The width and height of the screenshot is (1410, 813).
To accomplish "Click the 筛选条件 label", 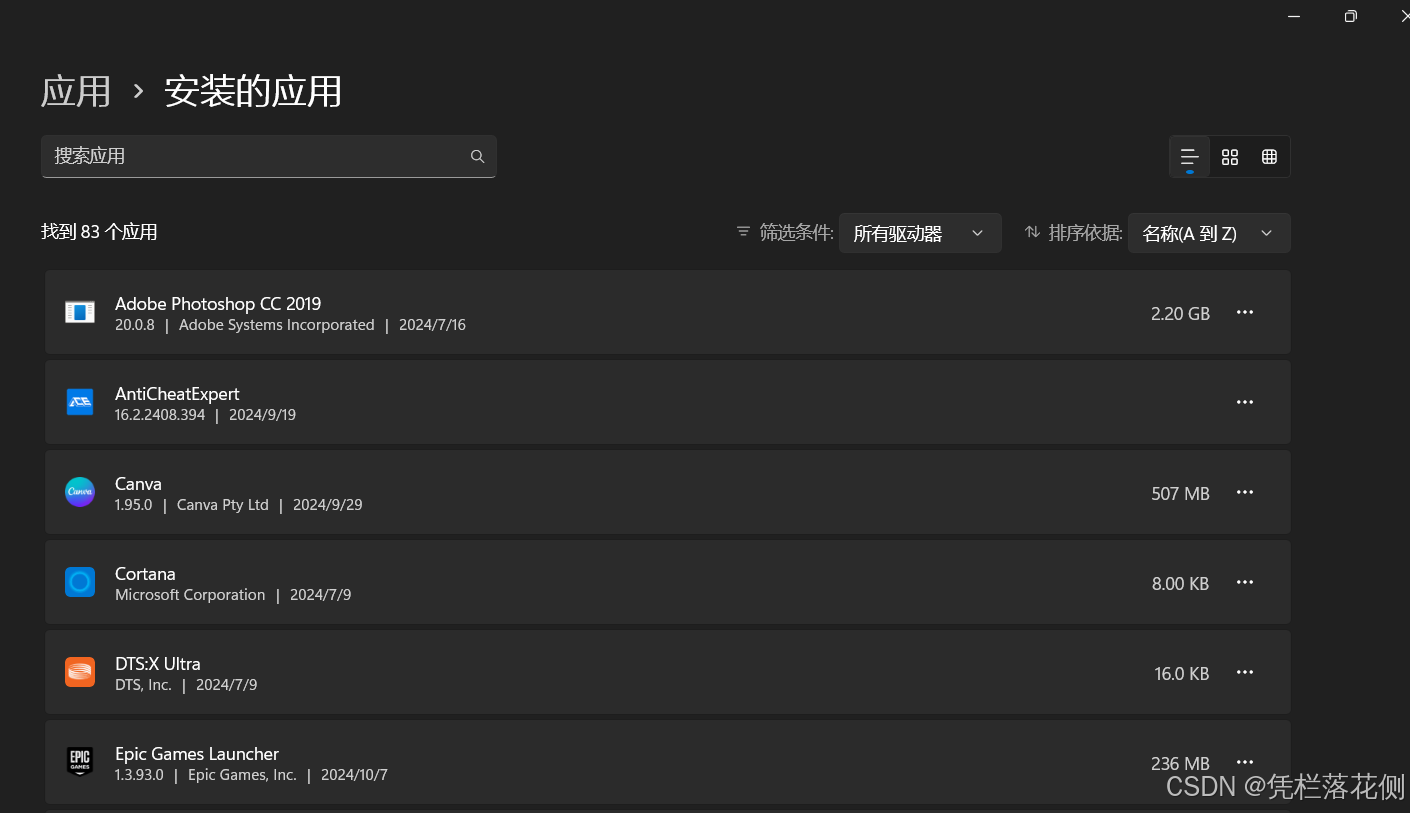I will pos(796,232).
